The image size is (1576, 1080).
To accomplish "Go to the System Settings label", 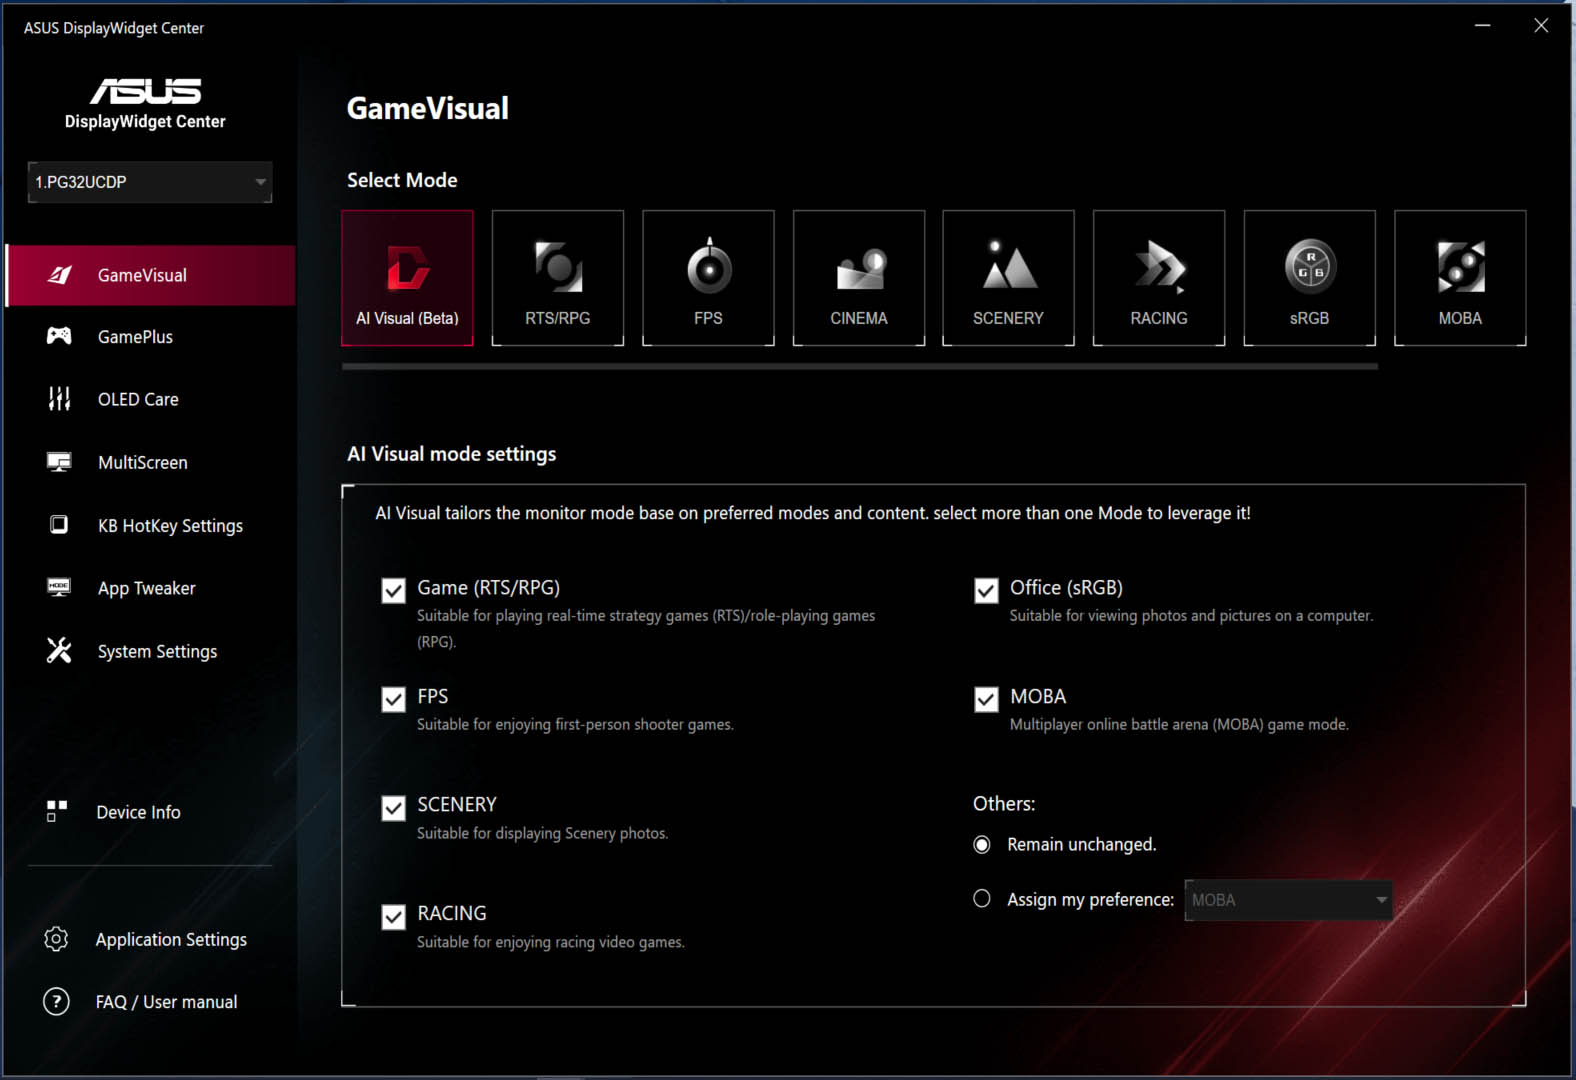I will pos(157,651).
